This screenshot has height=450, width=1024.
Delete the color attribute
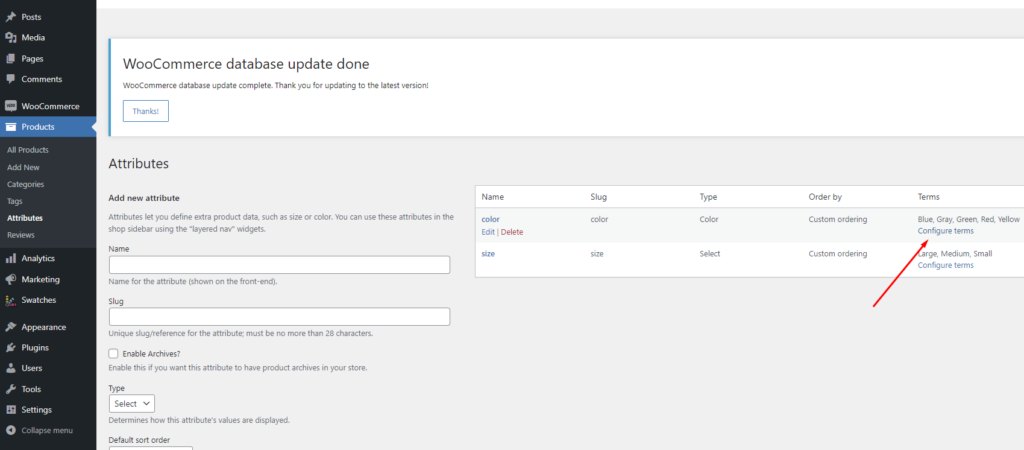(x=512, y=232)
